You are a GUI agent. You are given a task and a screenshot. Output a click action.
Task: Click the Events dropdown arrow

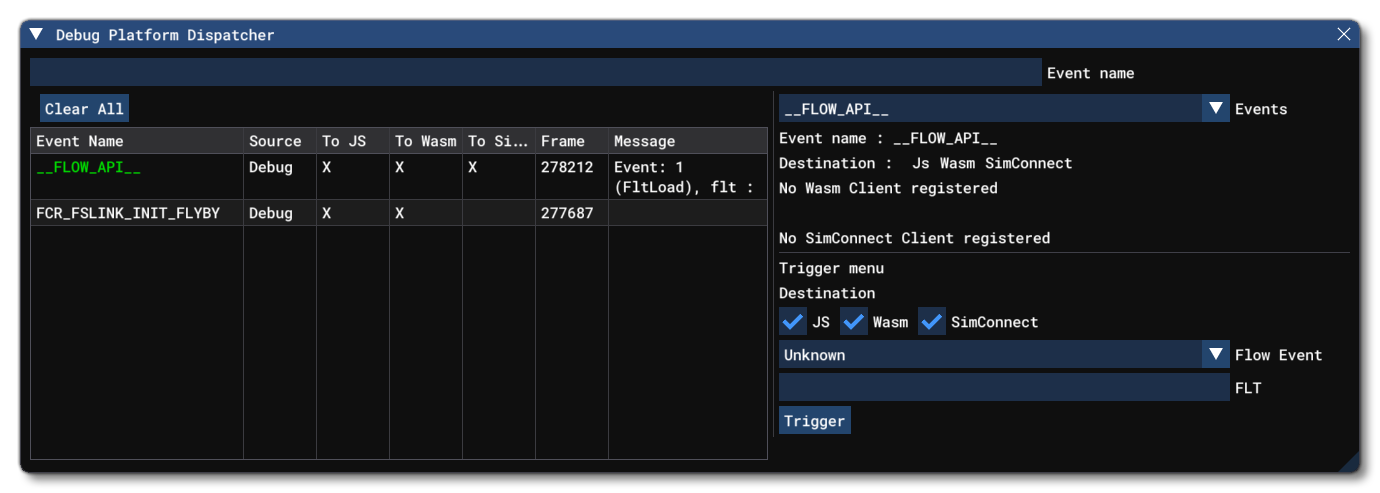1216,109
